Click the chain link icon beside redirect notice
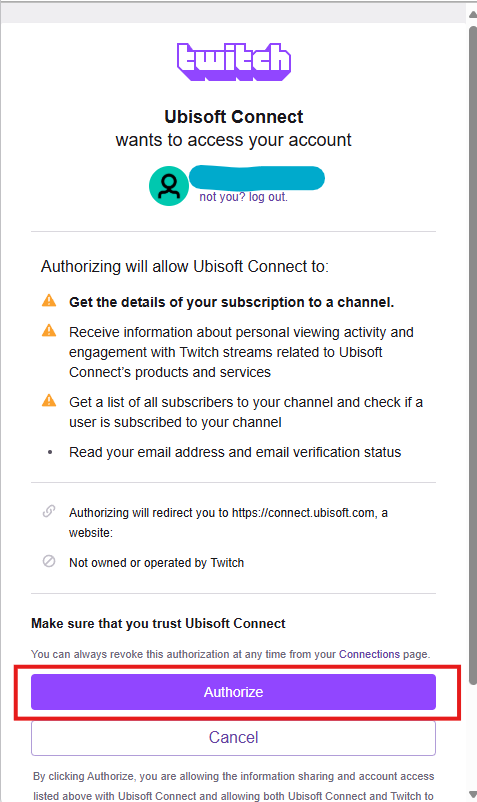 pyautogui.click(x=49, y=511)
